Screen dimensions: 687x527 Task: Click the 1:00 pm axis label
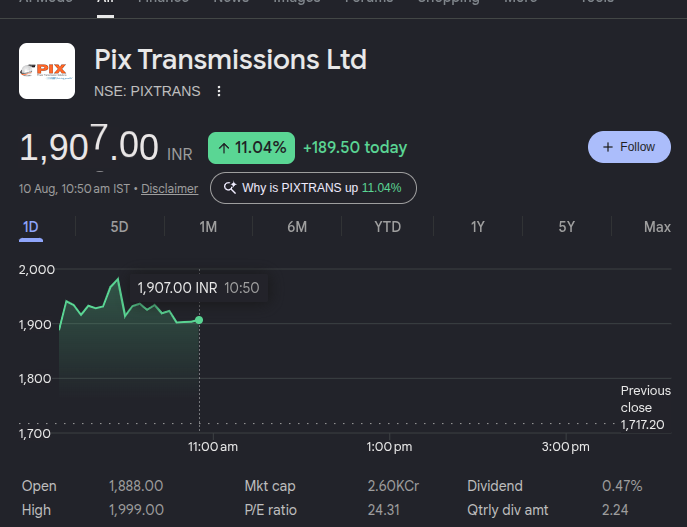click(390, 447)
